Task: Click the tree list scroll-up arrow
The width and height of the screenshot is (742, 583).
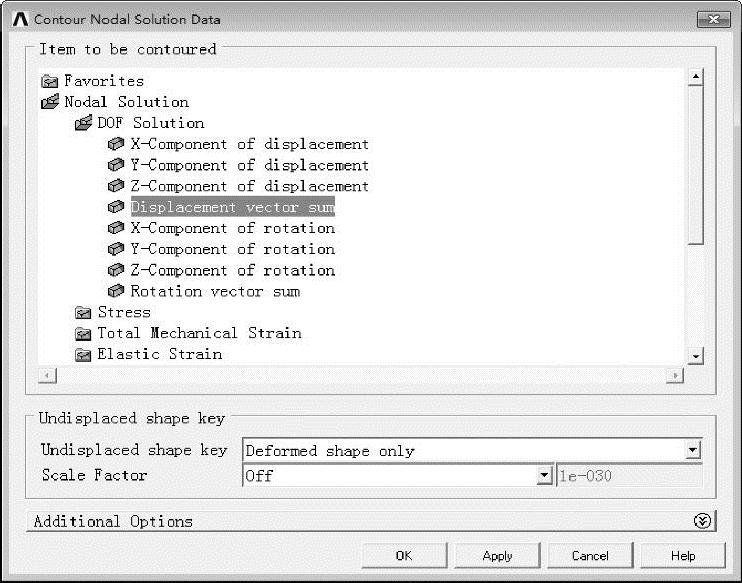Action: pyautogui.click(x=695, y=77)
